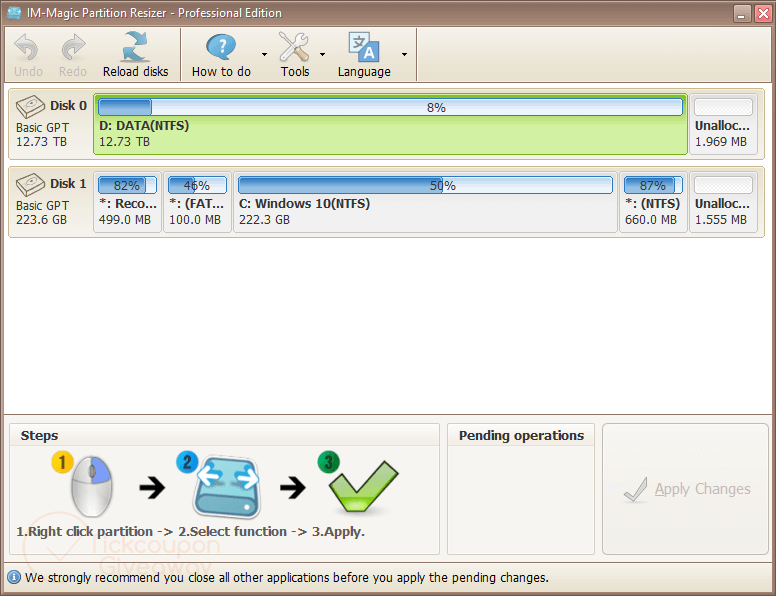Click the 82% usage bar on Recovery partition

point(127,186)
